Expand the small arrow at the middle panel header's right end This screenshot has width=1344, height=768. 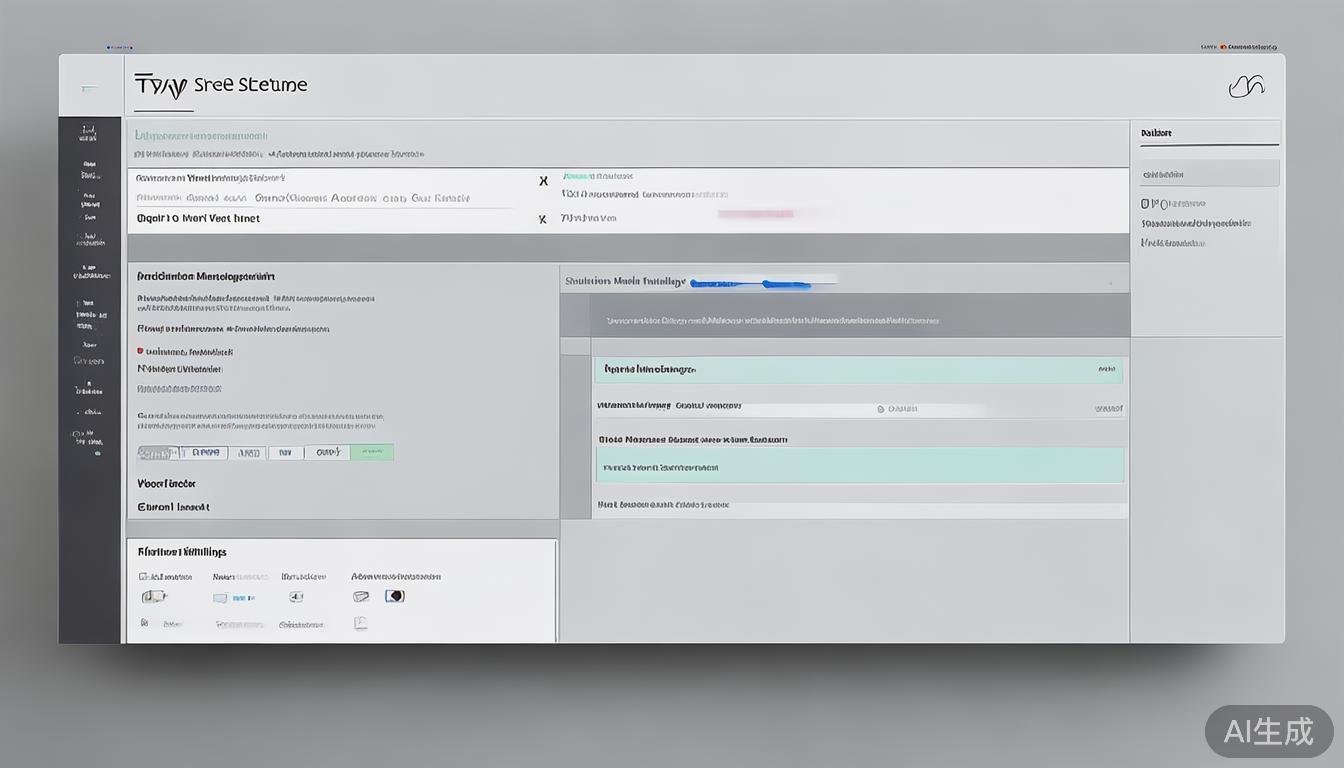(1109, 284)
